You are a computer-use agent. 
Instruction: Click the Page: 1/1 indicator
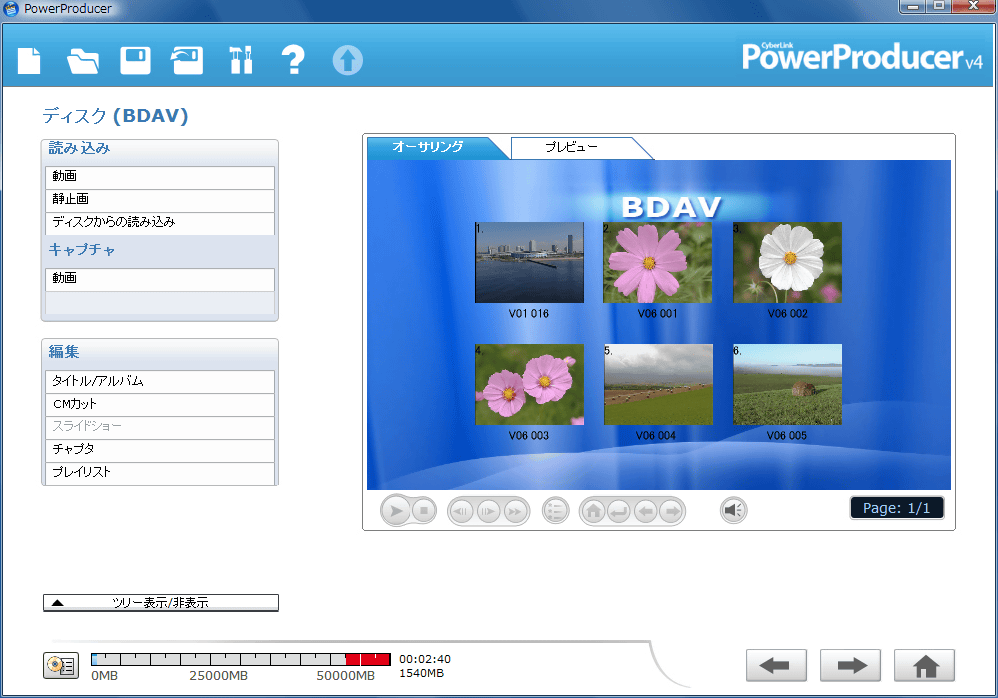click(896, 508)
